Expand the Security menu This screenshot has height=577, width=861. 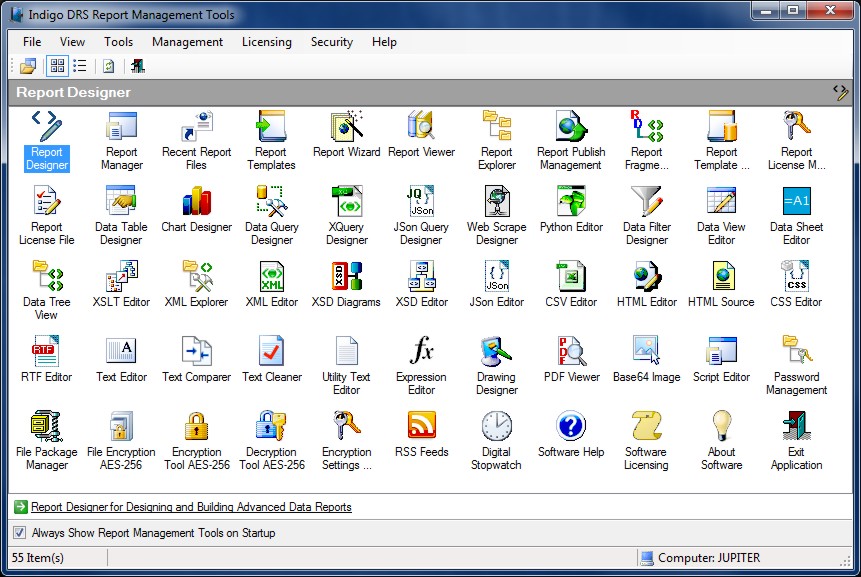click(331, 42)
